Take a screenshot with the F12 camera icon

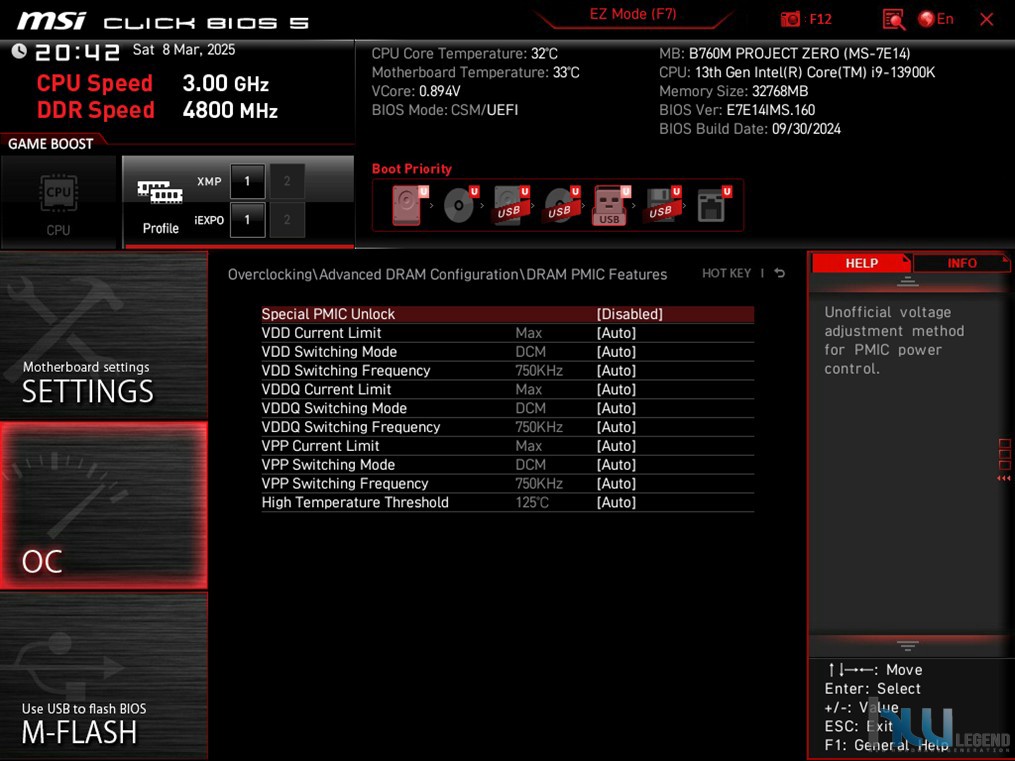[x=790, y=19]
